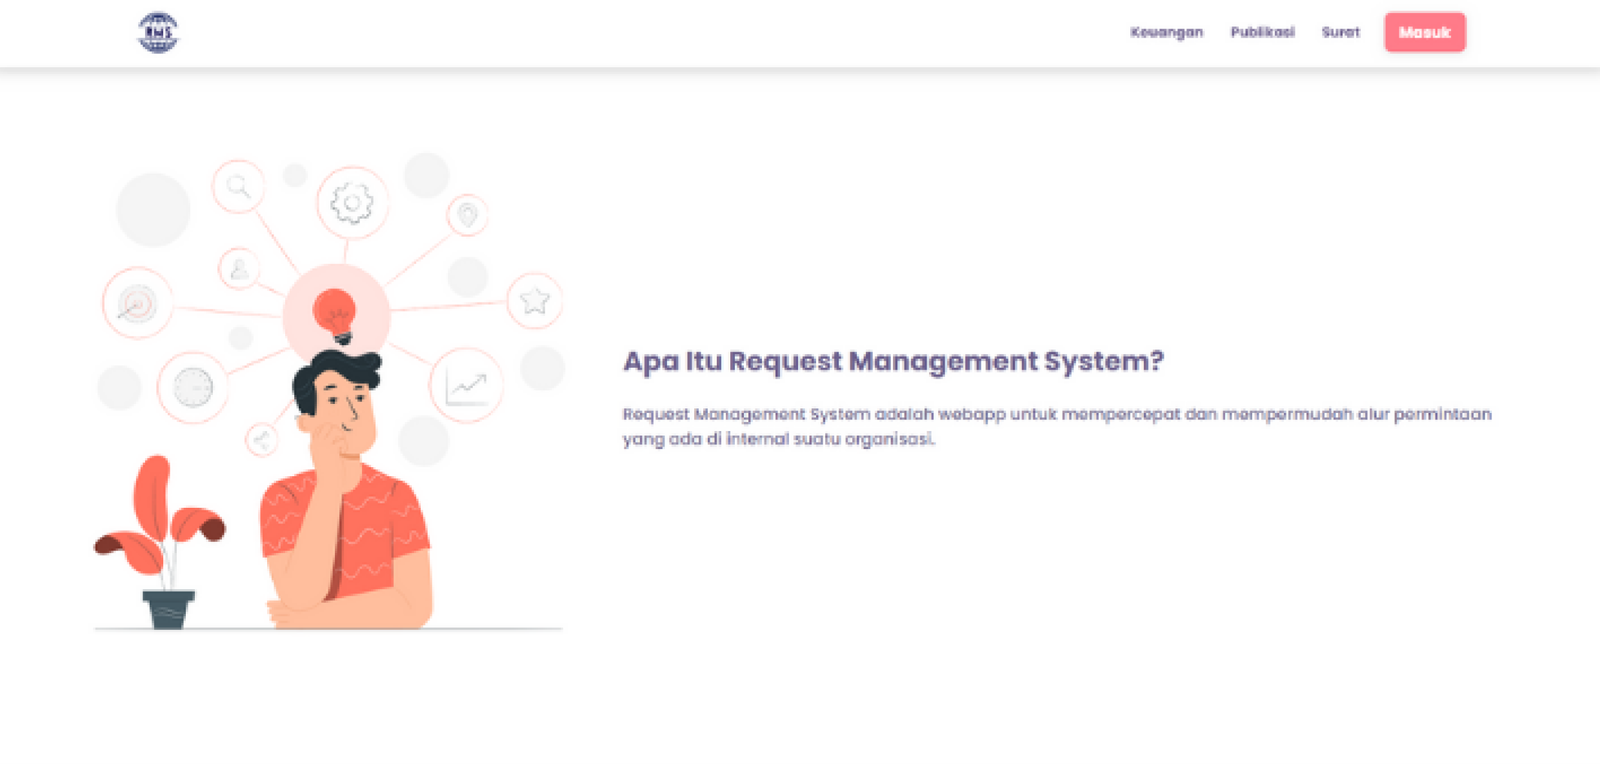Click the star icon bubble
Screen dimensions: 1600x764
click(534, 300)
